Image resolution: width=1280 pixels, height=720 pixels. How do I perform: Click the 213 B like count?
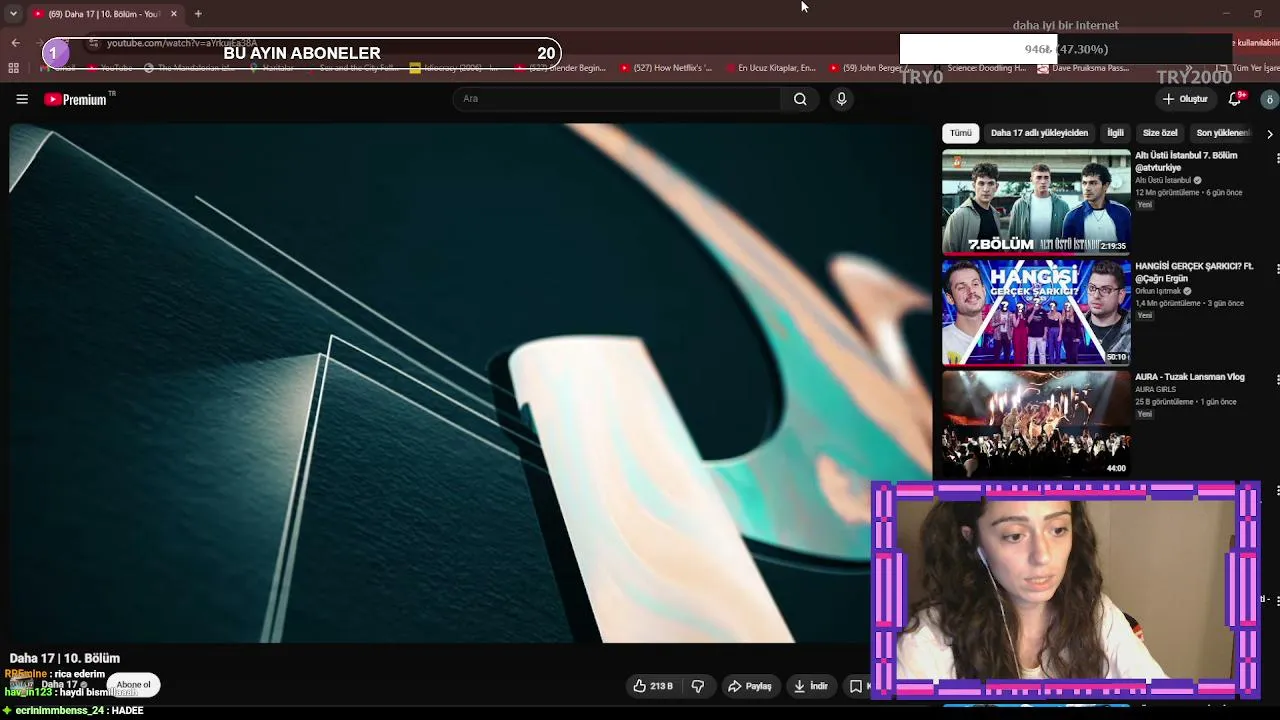pyautogui.click(x=661, y=686)
